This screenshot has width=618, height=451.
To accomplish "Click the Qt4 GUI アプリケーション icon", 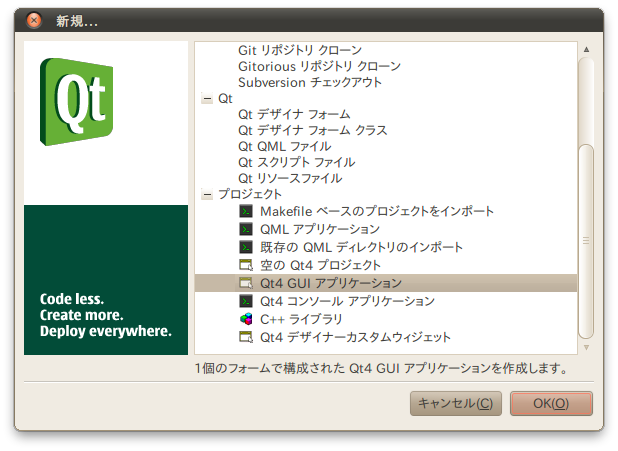I will pyautogui.click(x=246, y=283).
